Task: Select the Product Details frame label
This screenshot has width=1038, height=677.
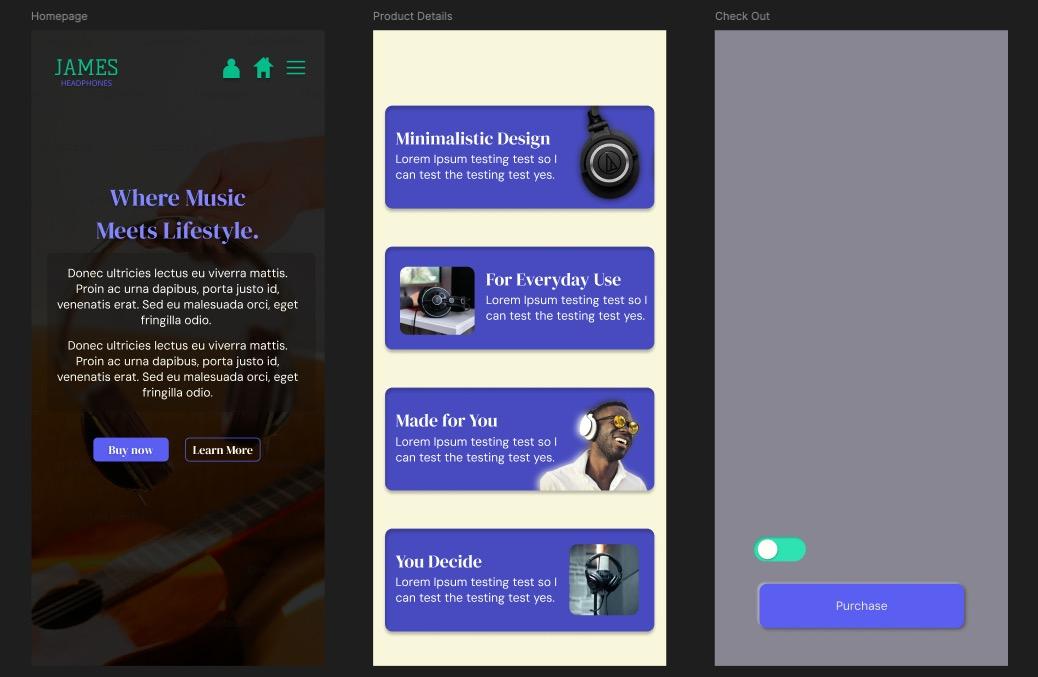Action: 412,16
